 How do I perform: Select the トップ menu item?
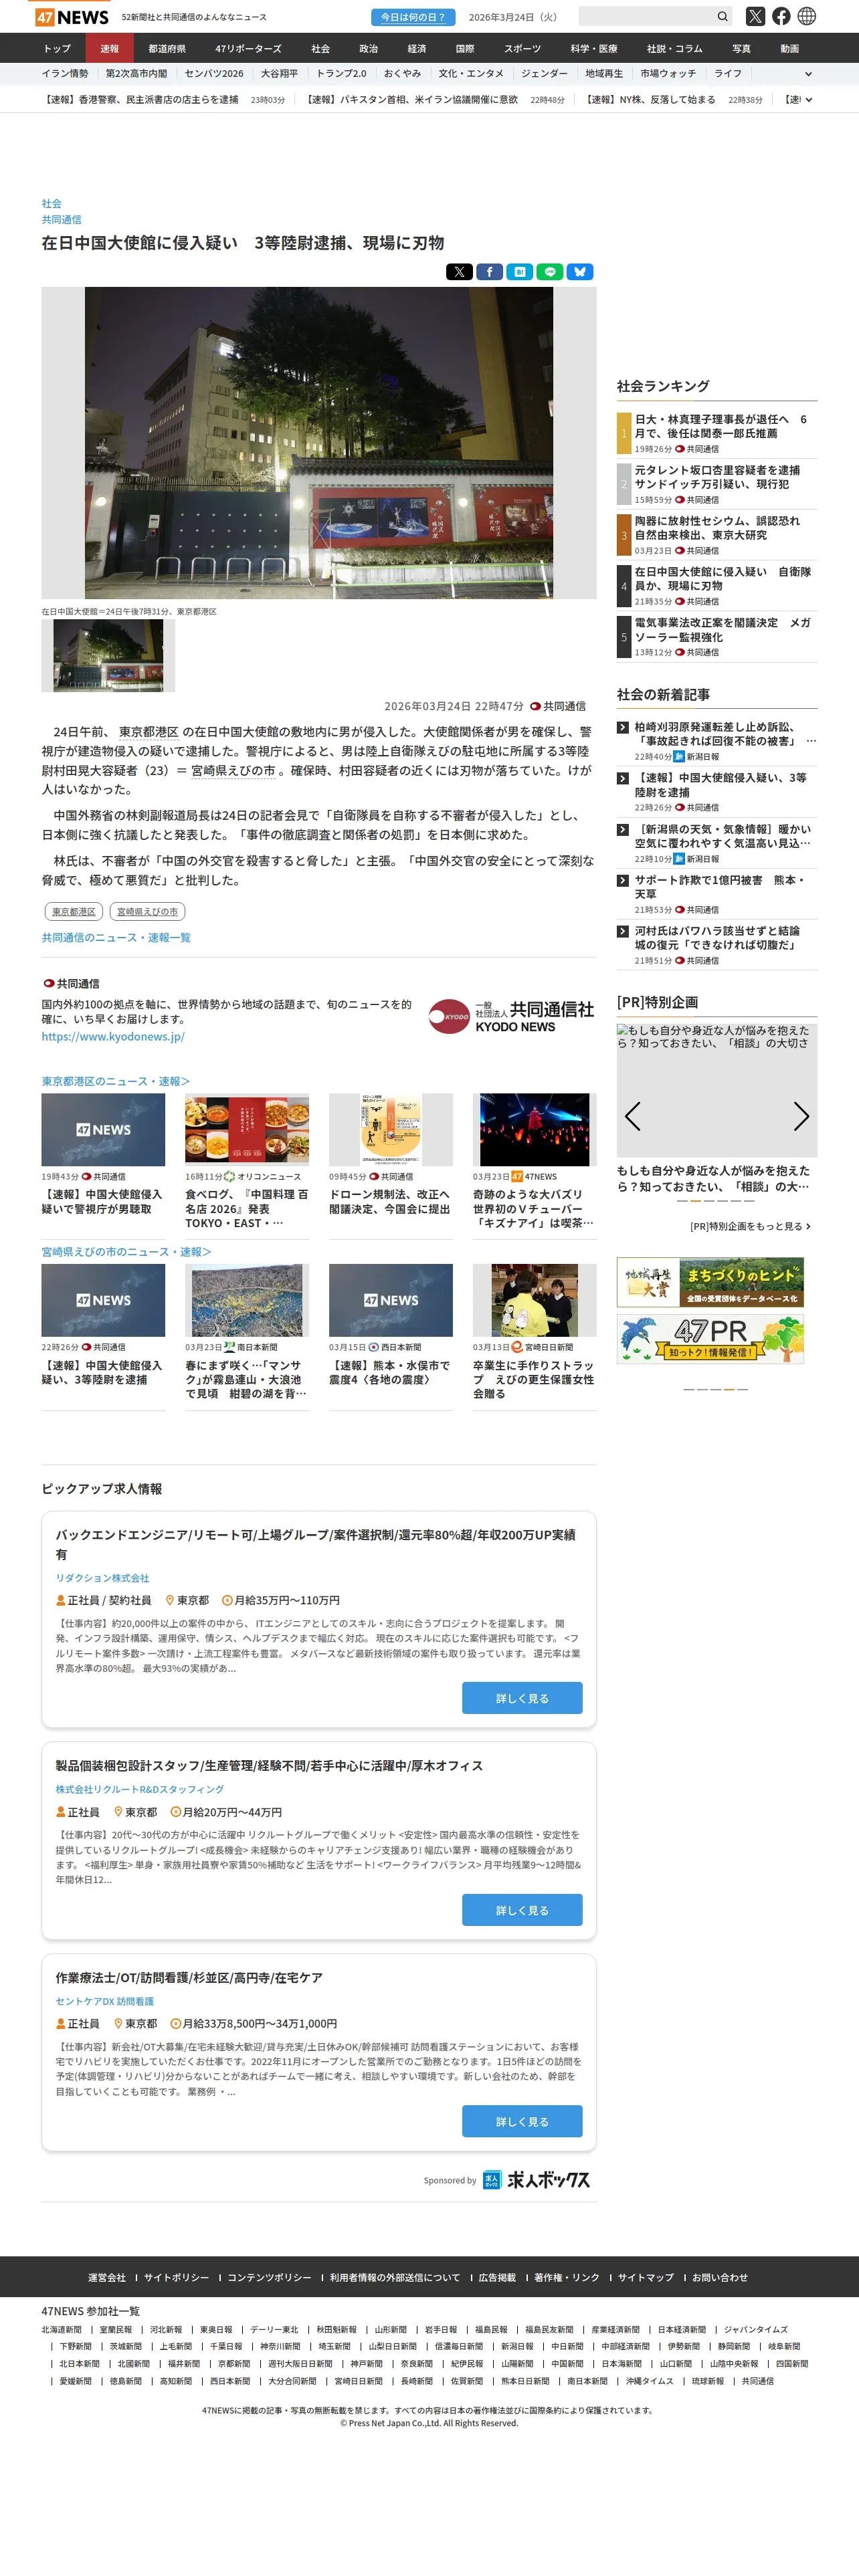pos(57,48)
